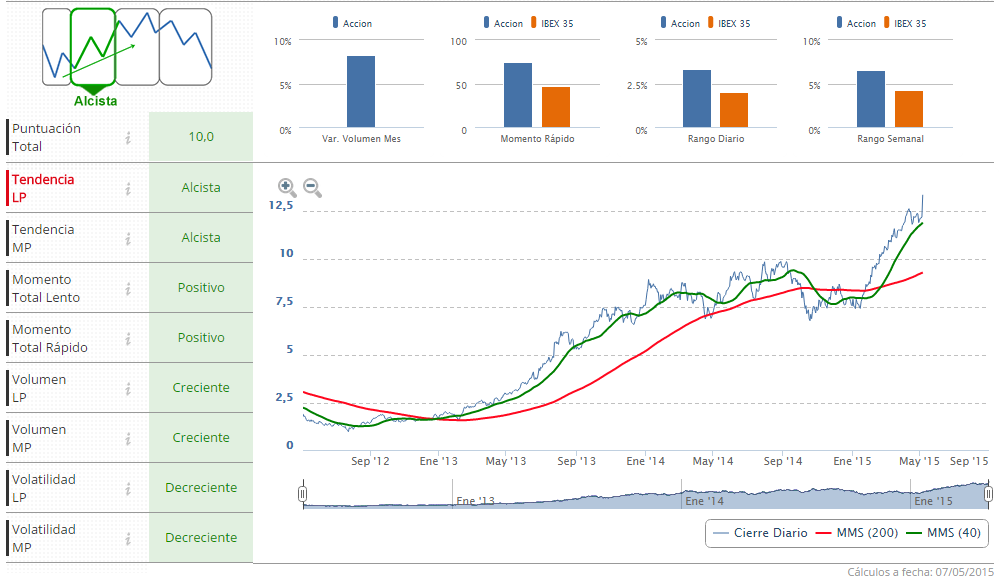The height and width of the screenshot is (587, 1001).
Task: Open info icon for Tendencia LP
Action: (128, 188)
